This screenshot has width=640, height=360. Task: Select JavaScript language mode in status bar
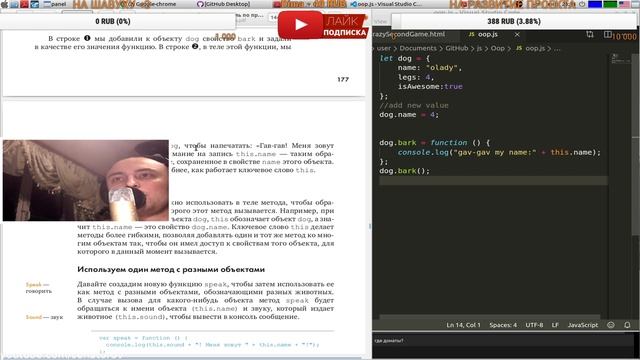point(582,325)
